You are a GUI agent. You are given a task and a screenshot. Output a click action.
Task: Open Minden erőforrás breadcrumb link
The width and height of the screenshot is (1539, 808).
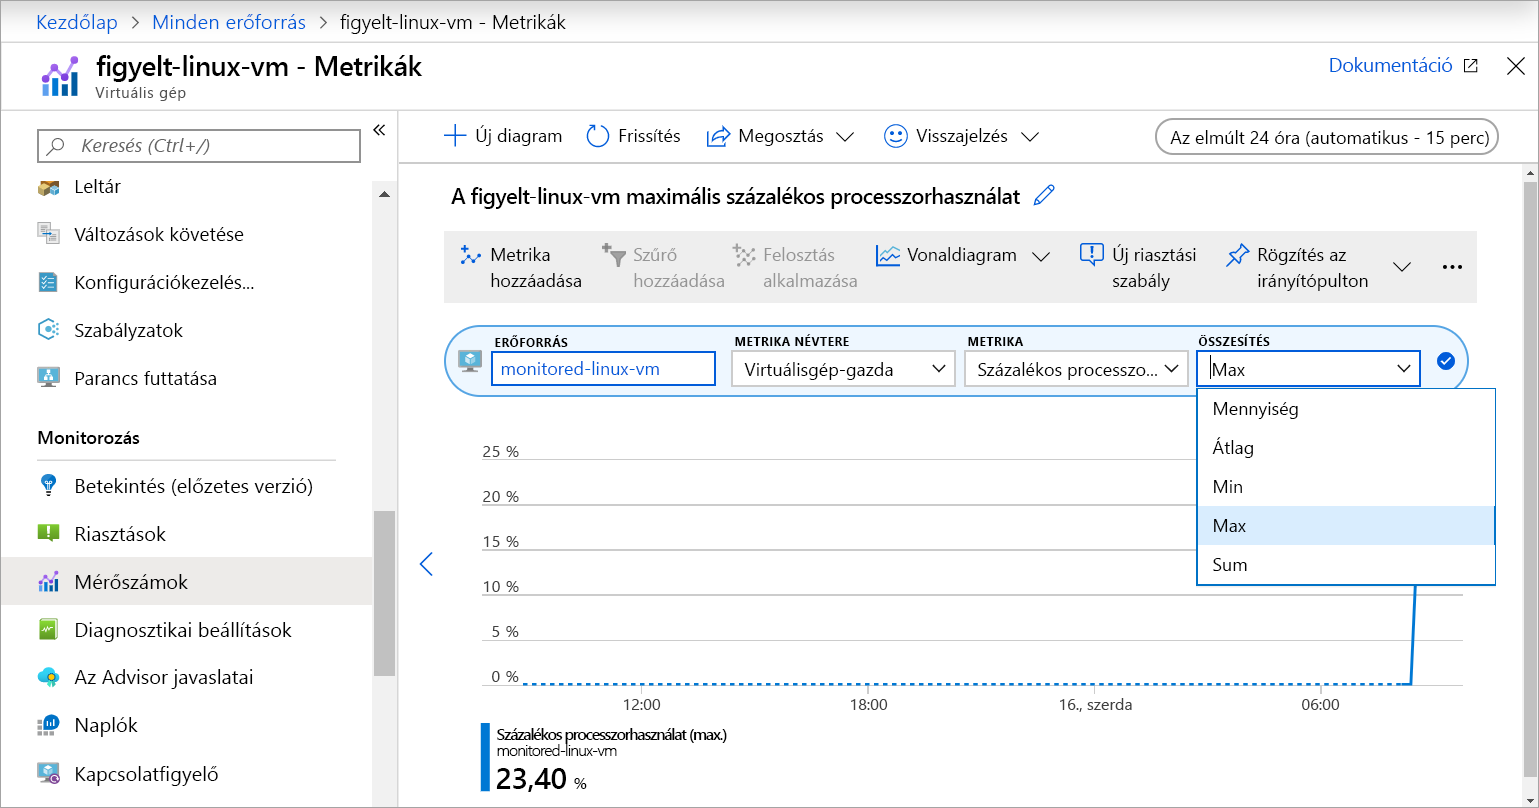pos(229,22)
